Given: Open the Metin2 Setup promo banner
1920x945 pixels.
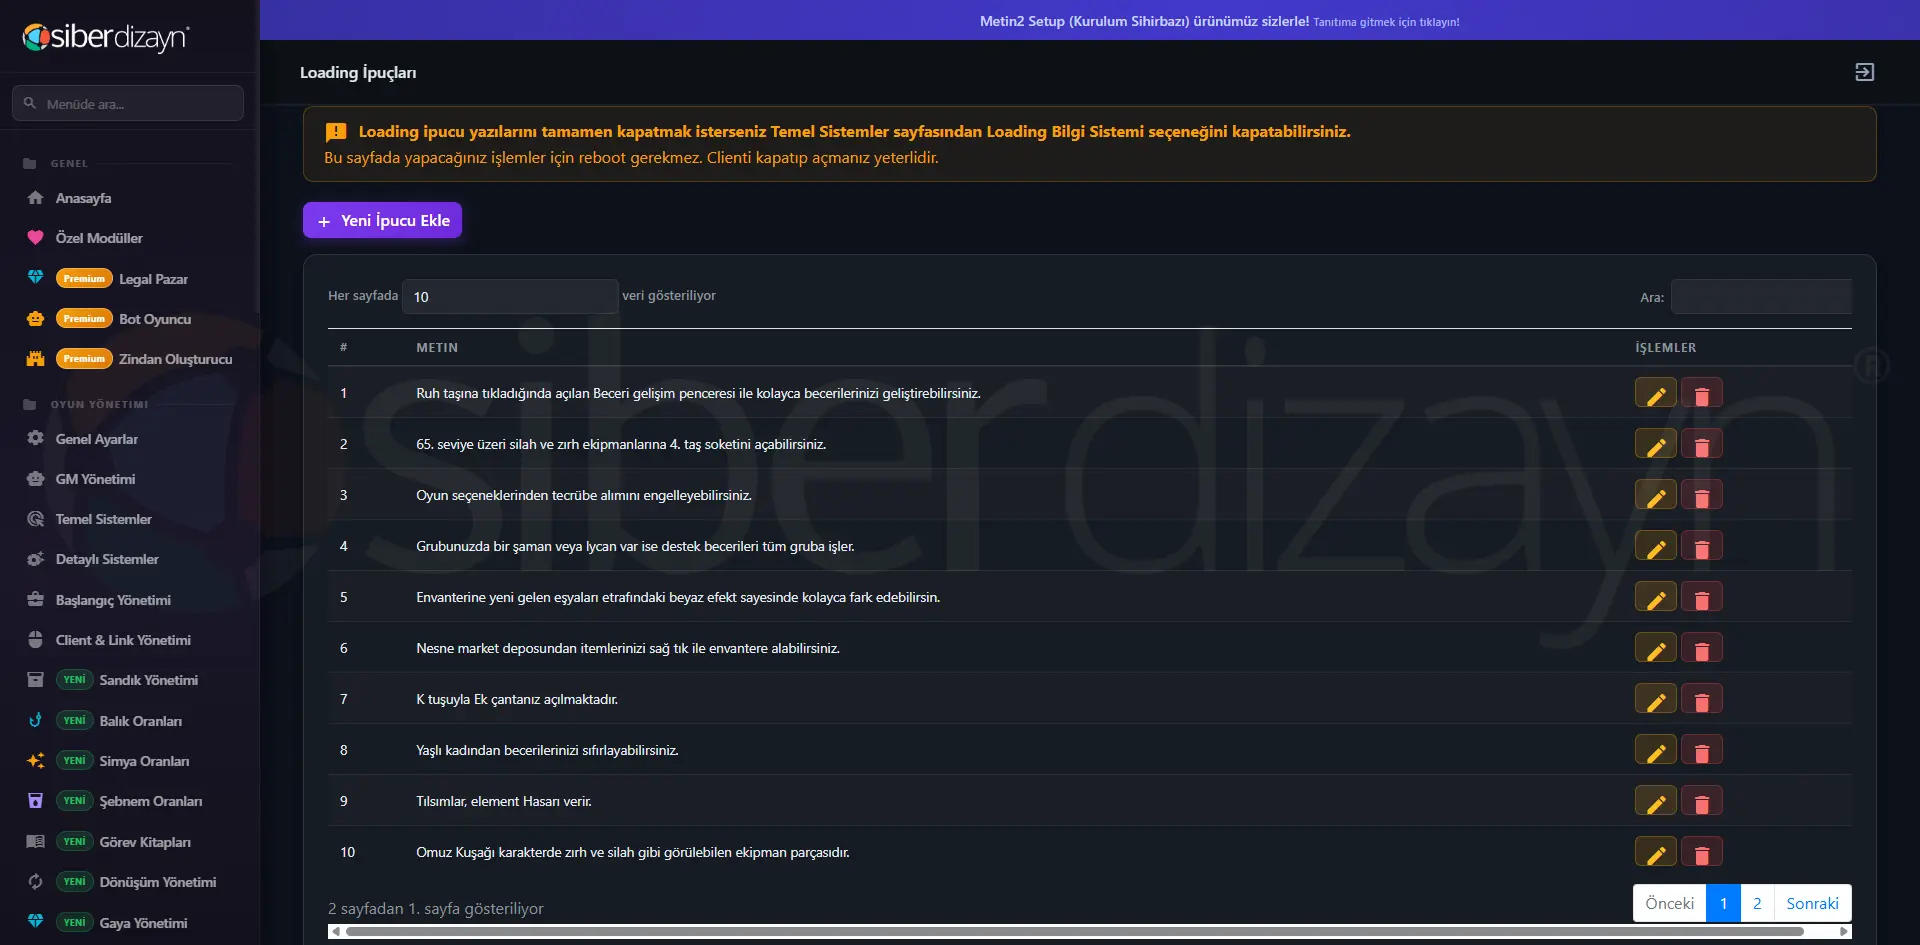Looking at the screenshot, I should 1219,21.
